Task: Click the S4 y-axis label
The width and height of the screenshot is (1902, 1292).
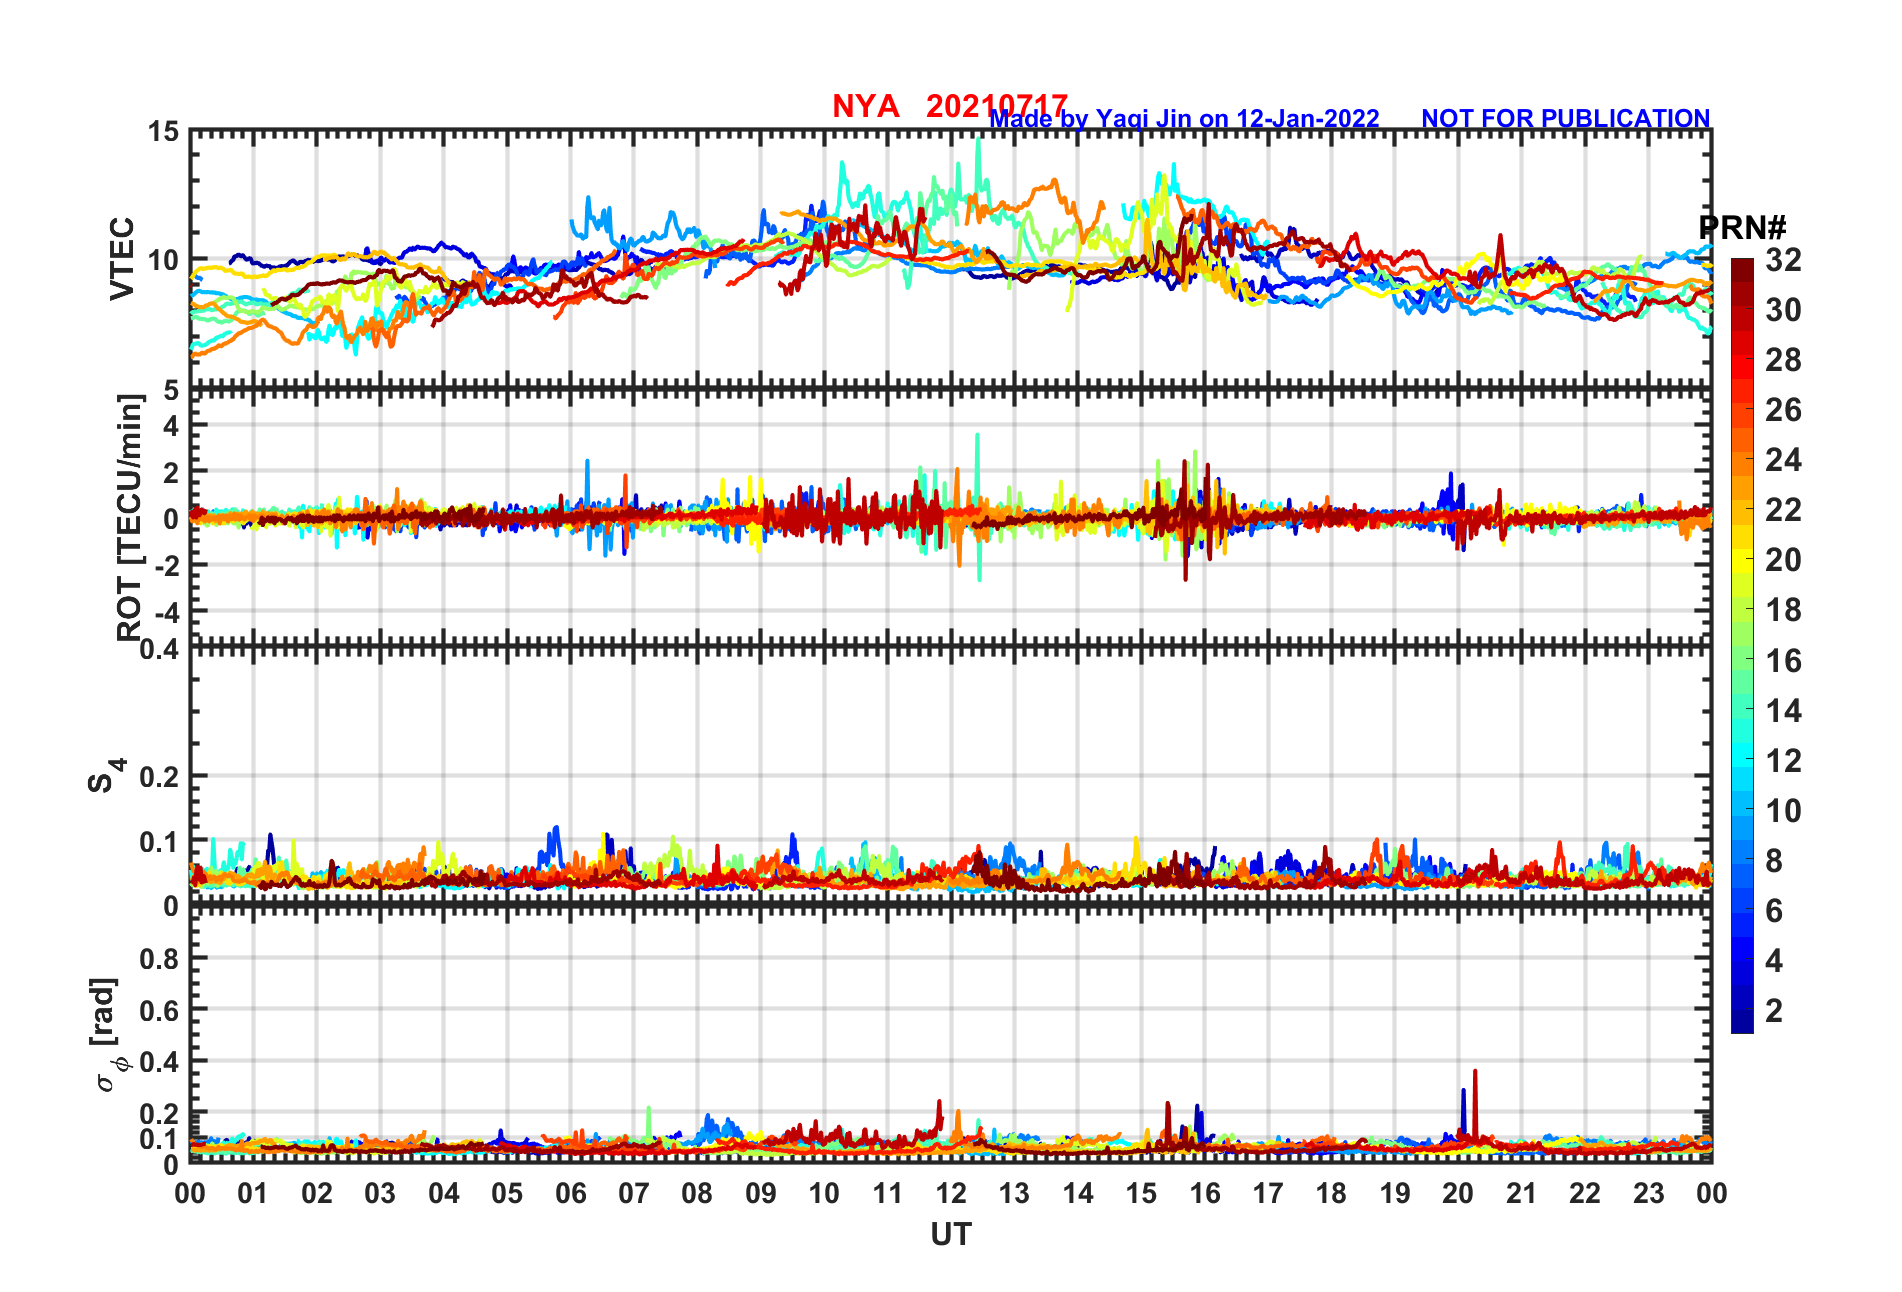Action: point(106,775)
